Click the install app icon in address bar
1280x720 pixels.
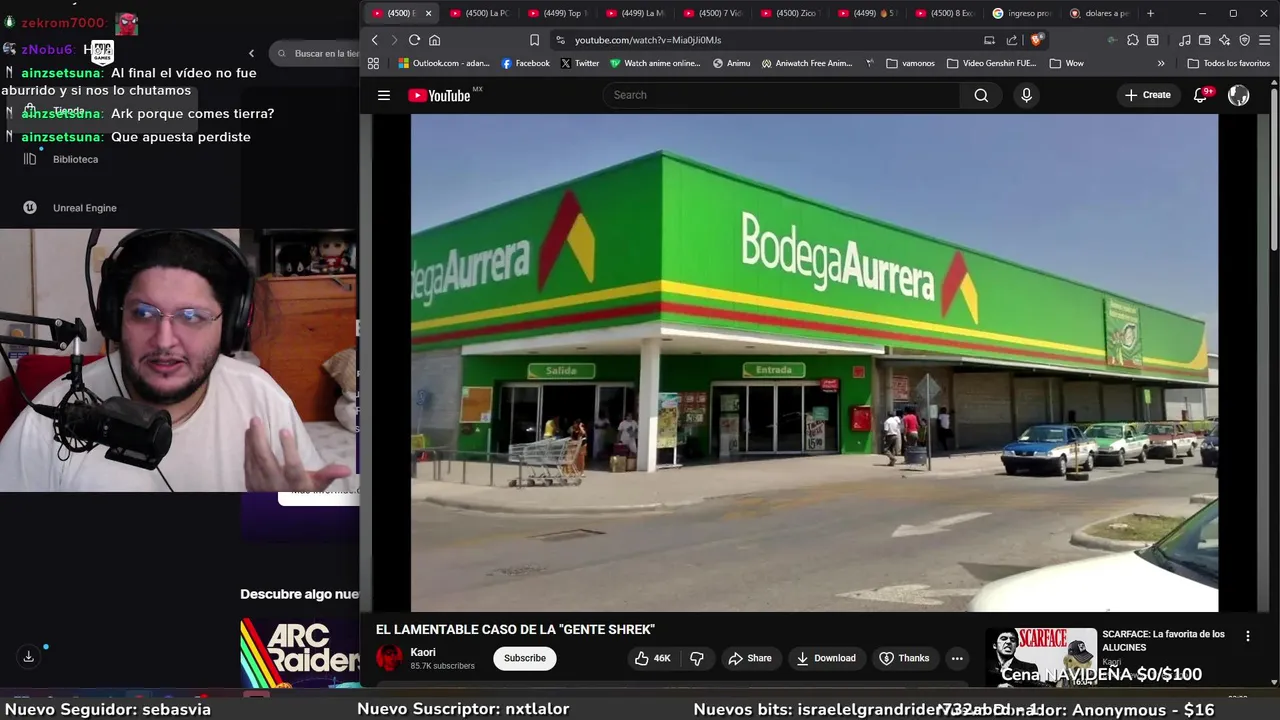pyautogui.click(x=989, y=40)
